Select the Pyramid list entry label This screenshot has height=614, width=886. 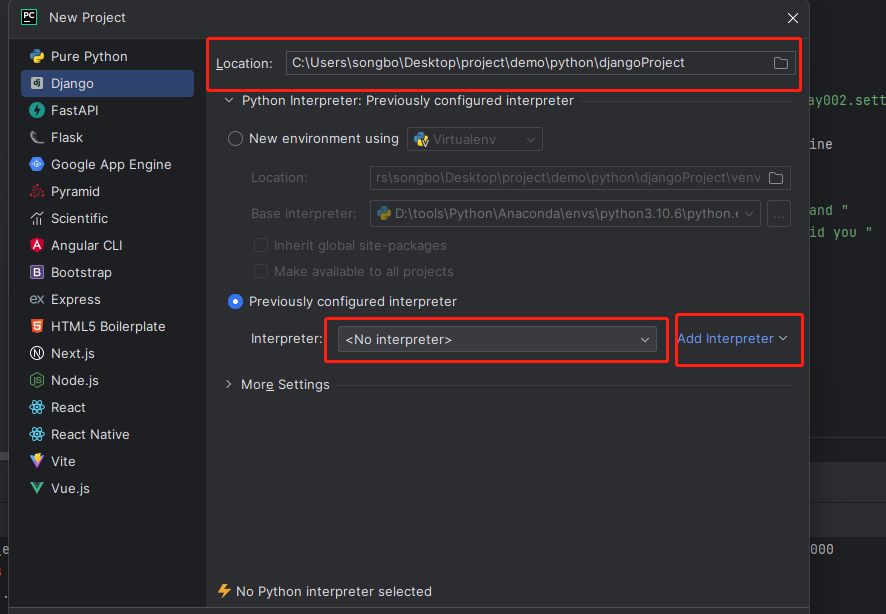75,191
